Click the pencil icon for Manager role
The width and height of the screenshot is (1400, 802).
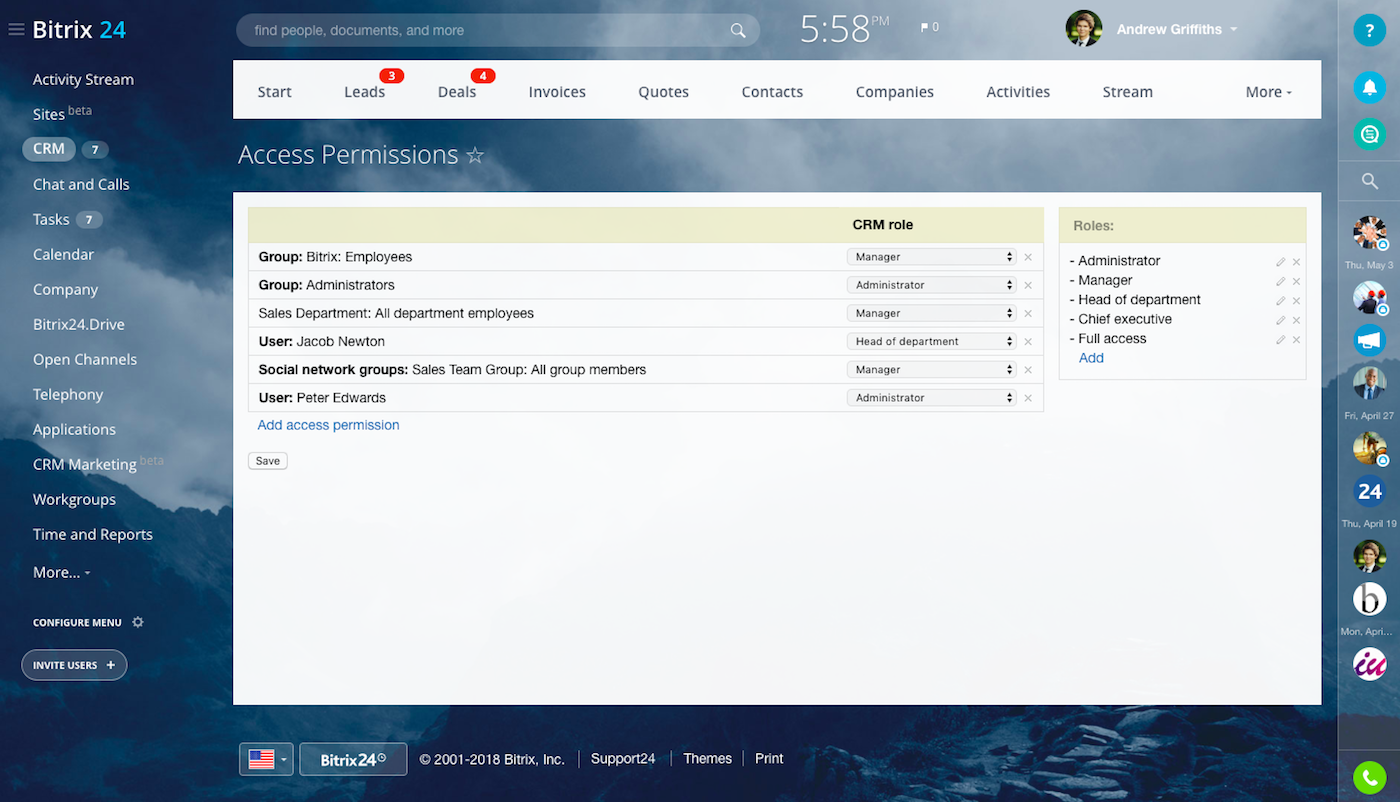tap(1280, 281)
